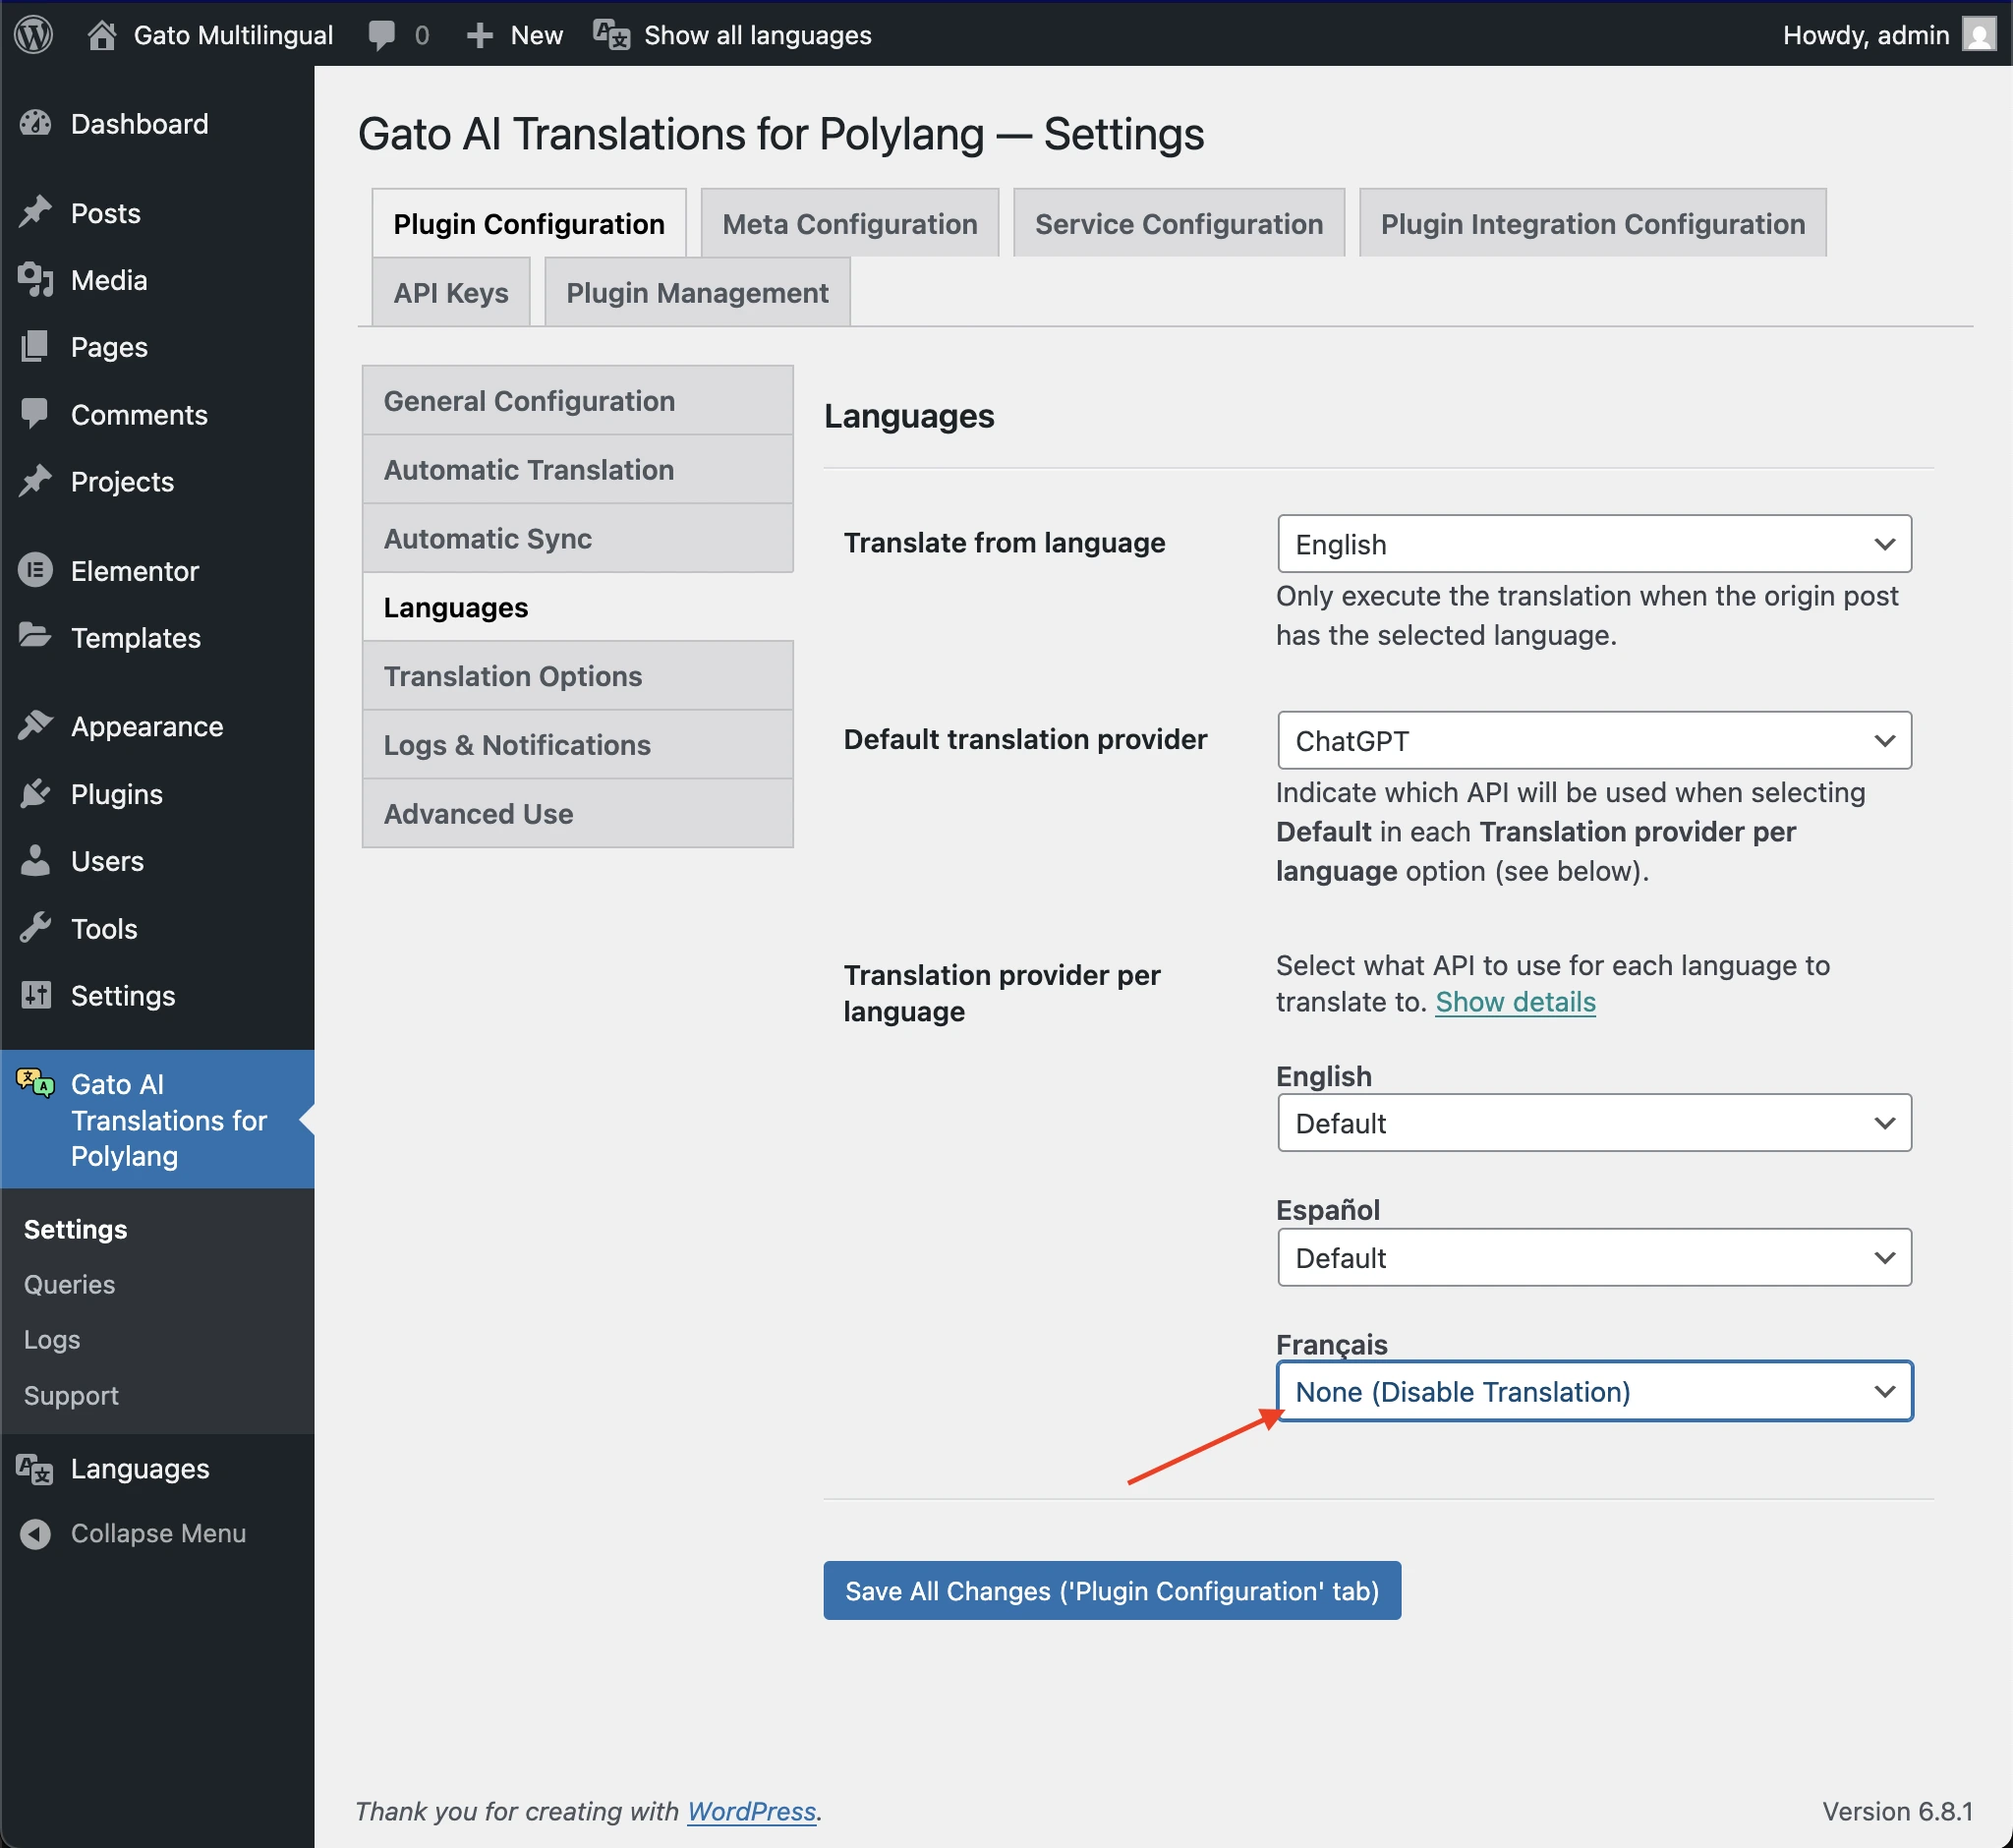
Task: Visit site via the Gato Multilingual home icon
Action: click(x=103, y=34)
